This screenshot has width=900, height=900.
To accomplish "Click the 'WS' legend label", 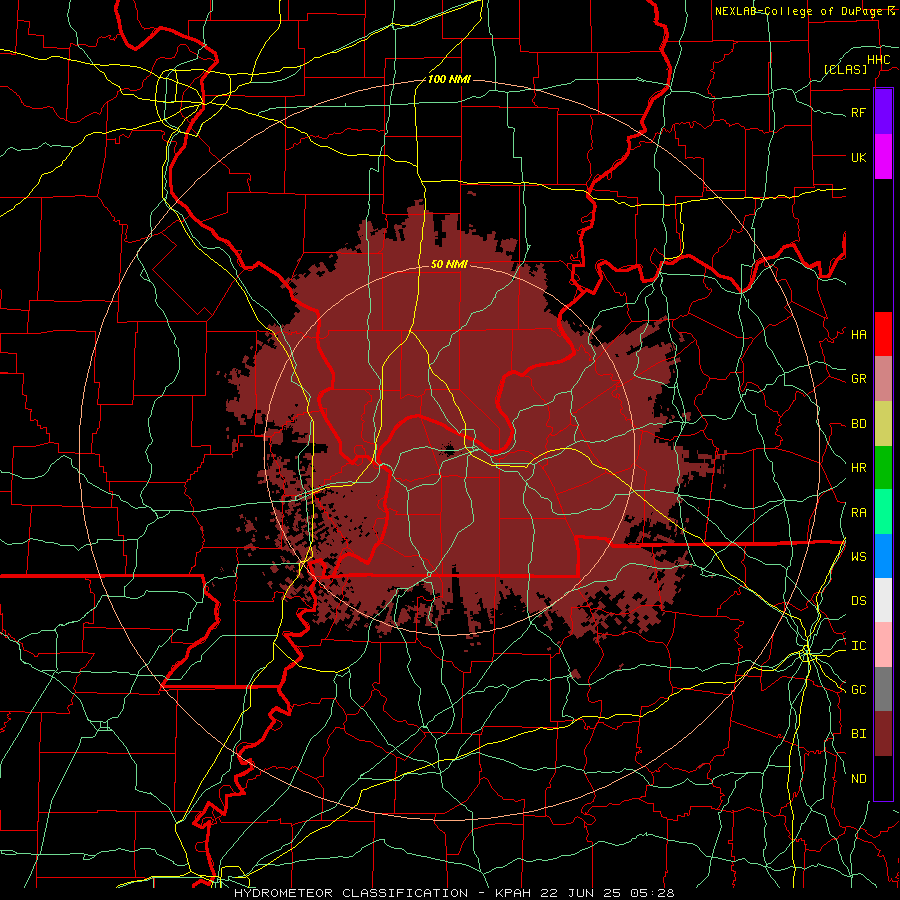I will click(x=859, y=557).
